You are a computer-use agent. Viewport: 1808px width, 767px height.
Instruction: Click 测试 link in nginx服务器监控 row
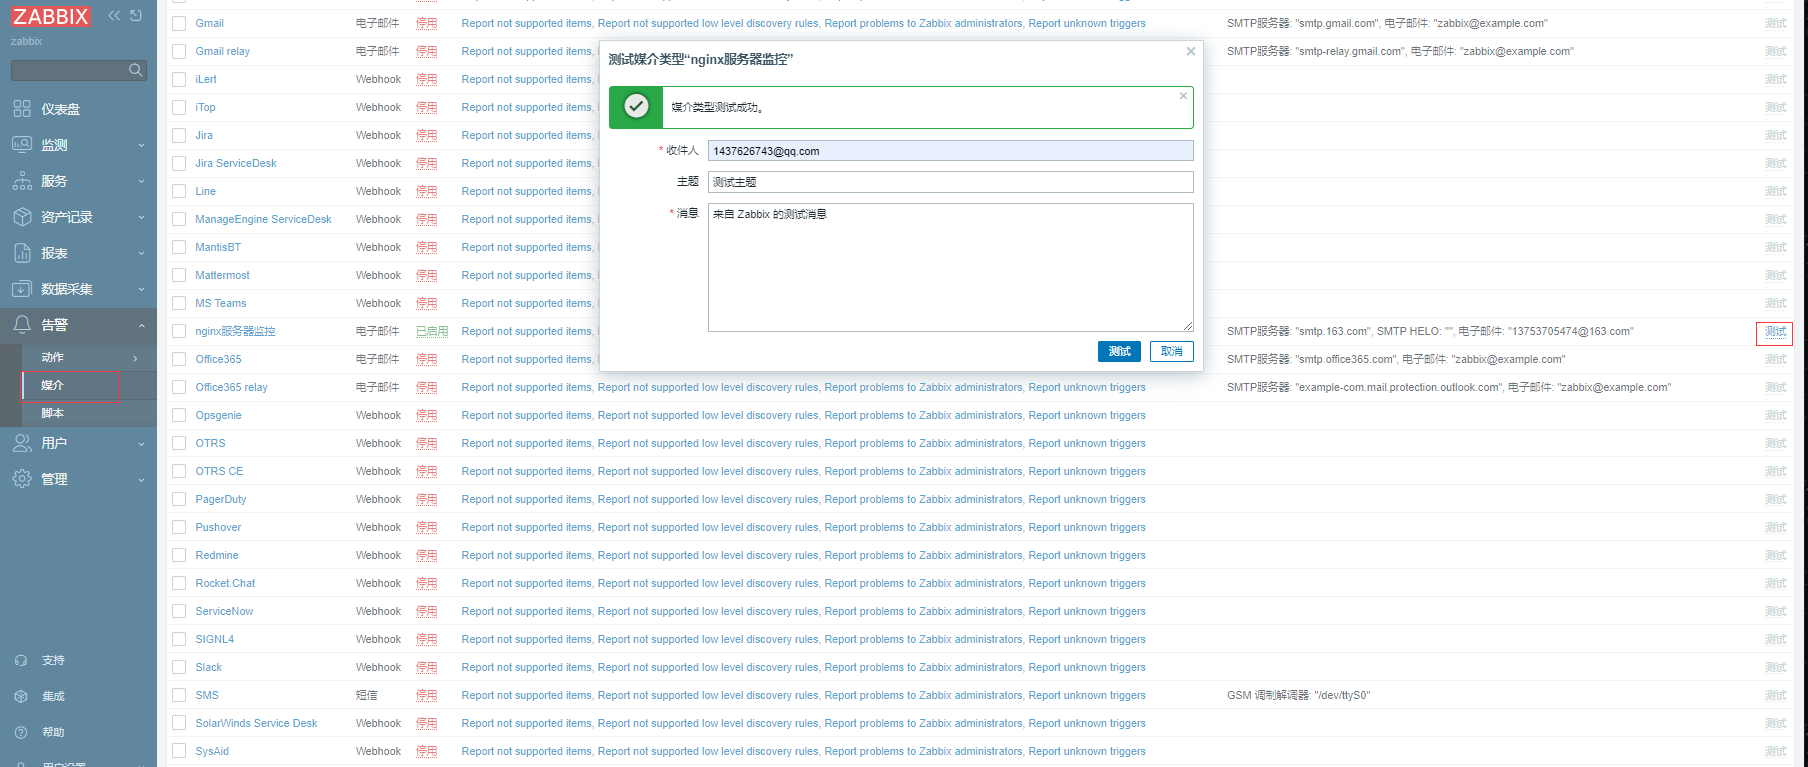[x=1775, y=332]
